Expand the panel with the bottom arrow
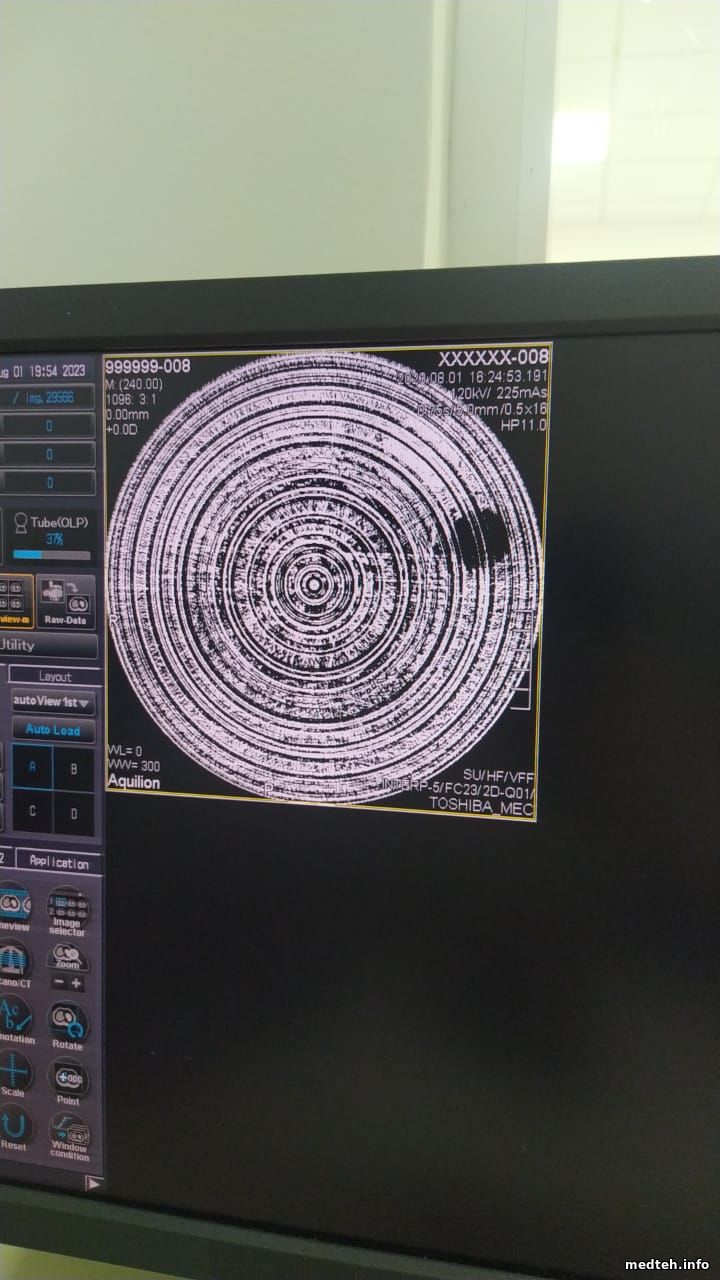The height and width of the screenshot is (1280, 720). coord(93,1183)
